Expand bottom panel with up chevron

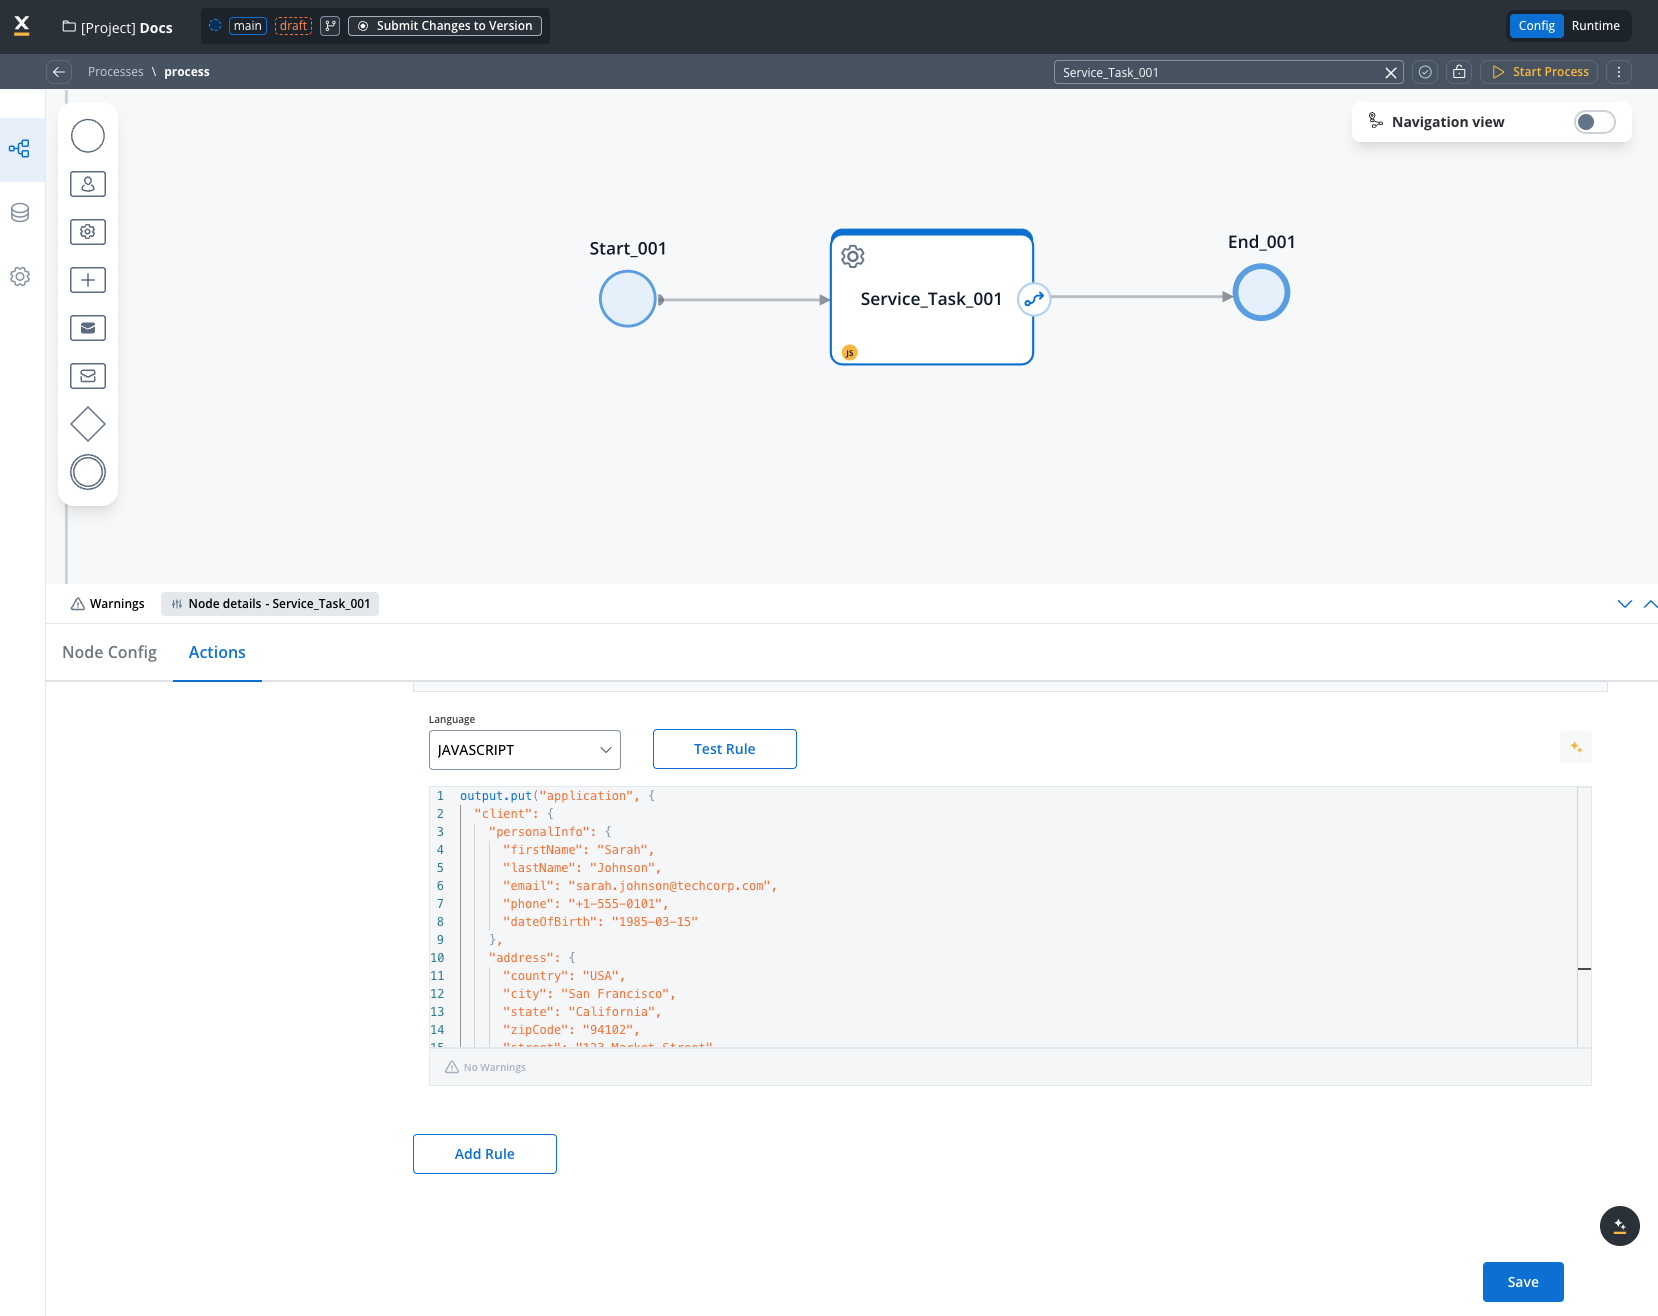coord(1650,604)
